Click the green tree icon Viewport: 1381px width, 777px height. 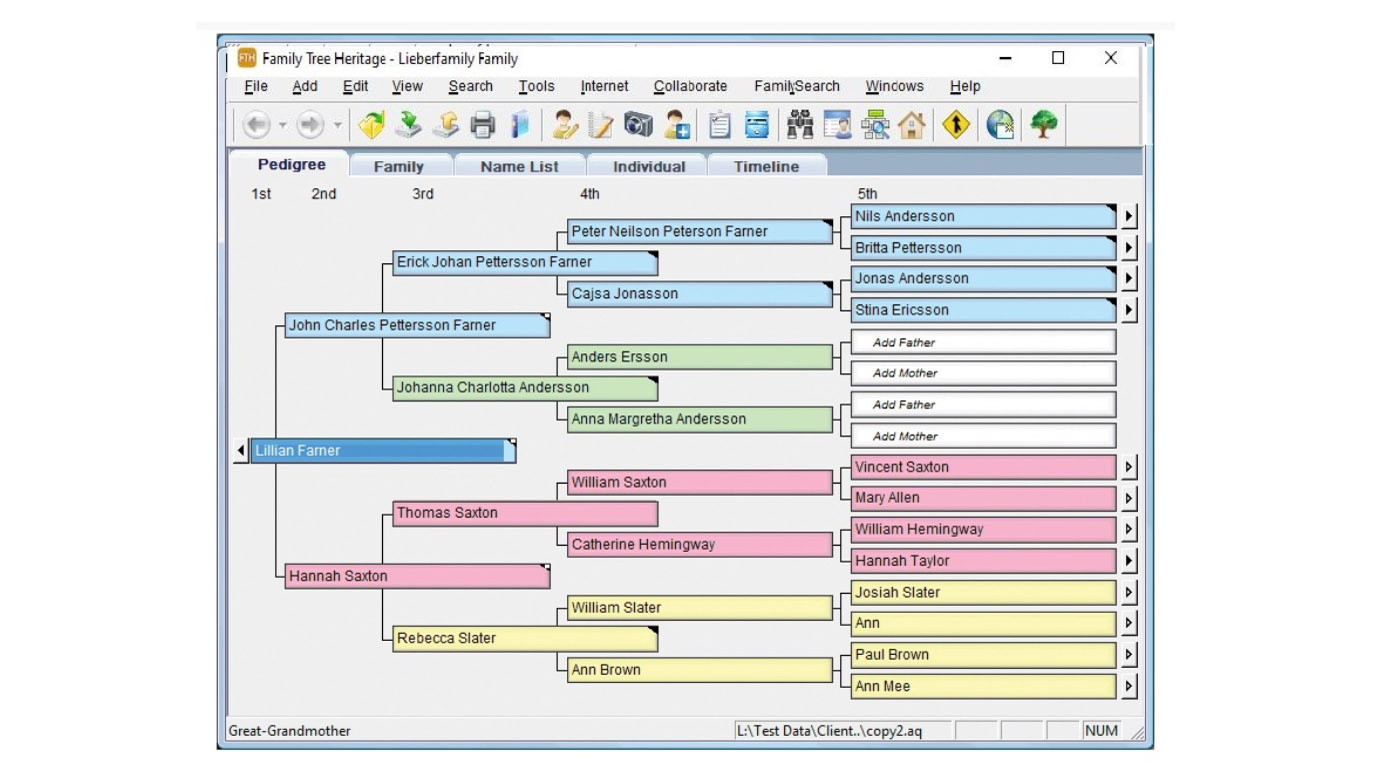click(1044, 125)
